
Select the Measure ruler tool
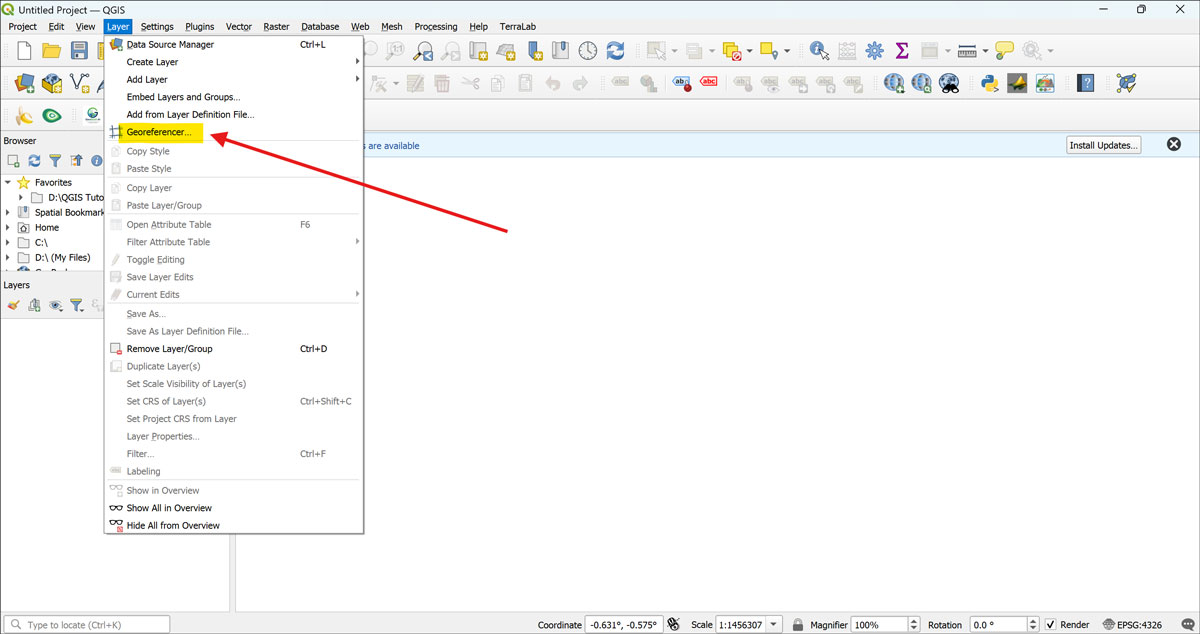(x=966, y=50)
